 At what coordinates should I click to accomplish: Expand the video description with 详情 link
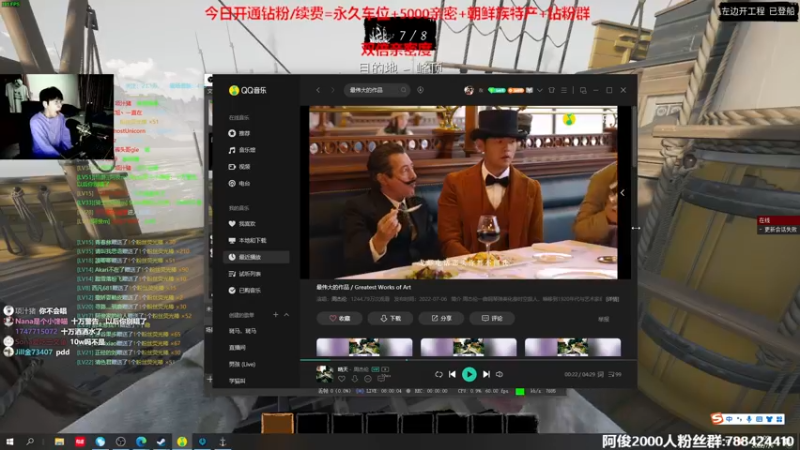(612, 299)
